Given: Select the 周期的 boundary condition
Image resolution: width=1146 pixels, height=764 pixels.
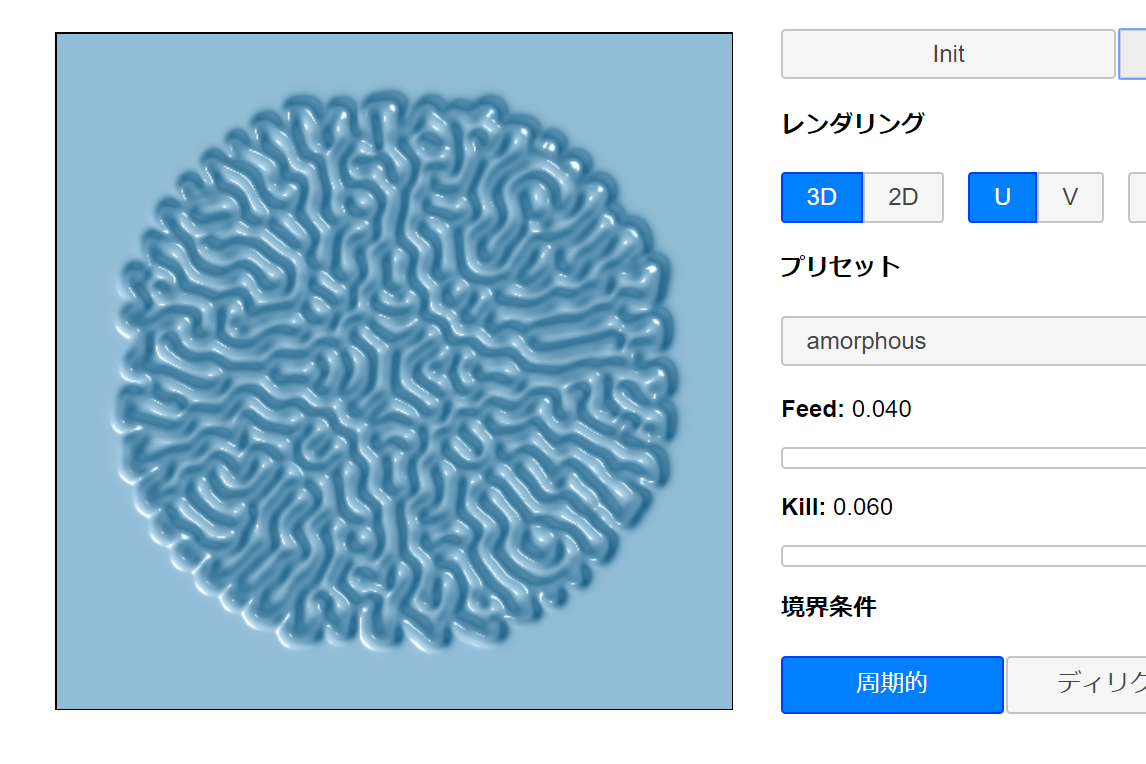Looking at the screenshot, I should tap(891, 684).
